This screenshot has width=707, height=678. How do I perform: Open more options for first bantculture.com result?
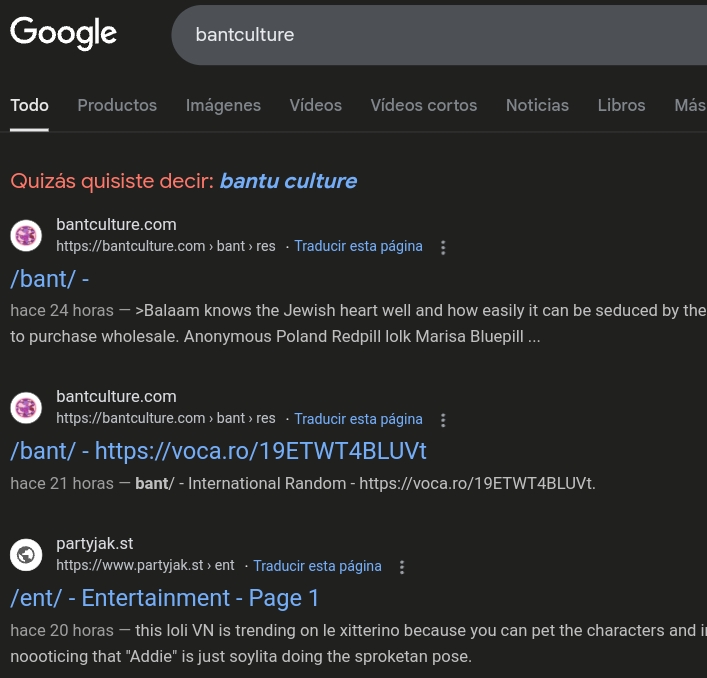[443, 247]
